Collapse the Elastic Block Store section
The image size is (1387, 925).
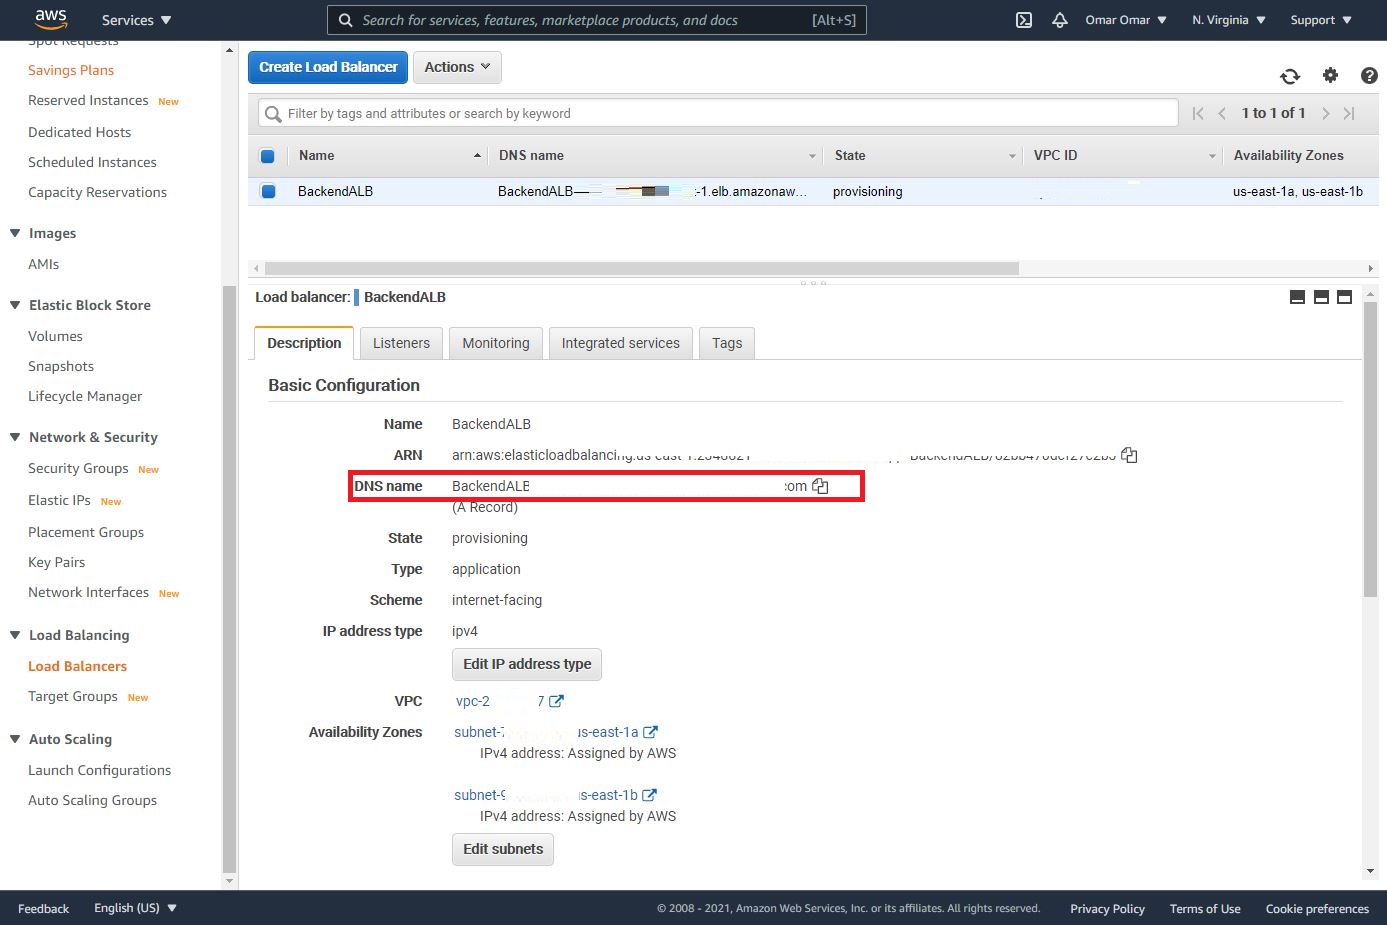15,305
